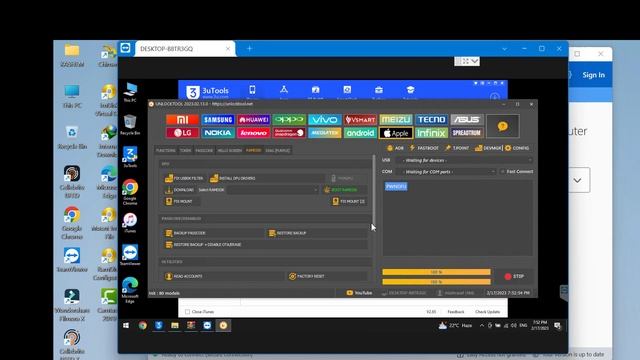
Task: Open the YouTube link in status bar
Action: pos(359,293)
